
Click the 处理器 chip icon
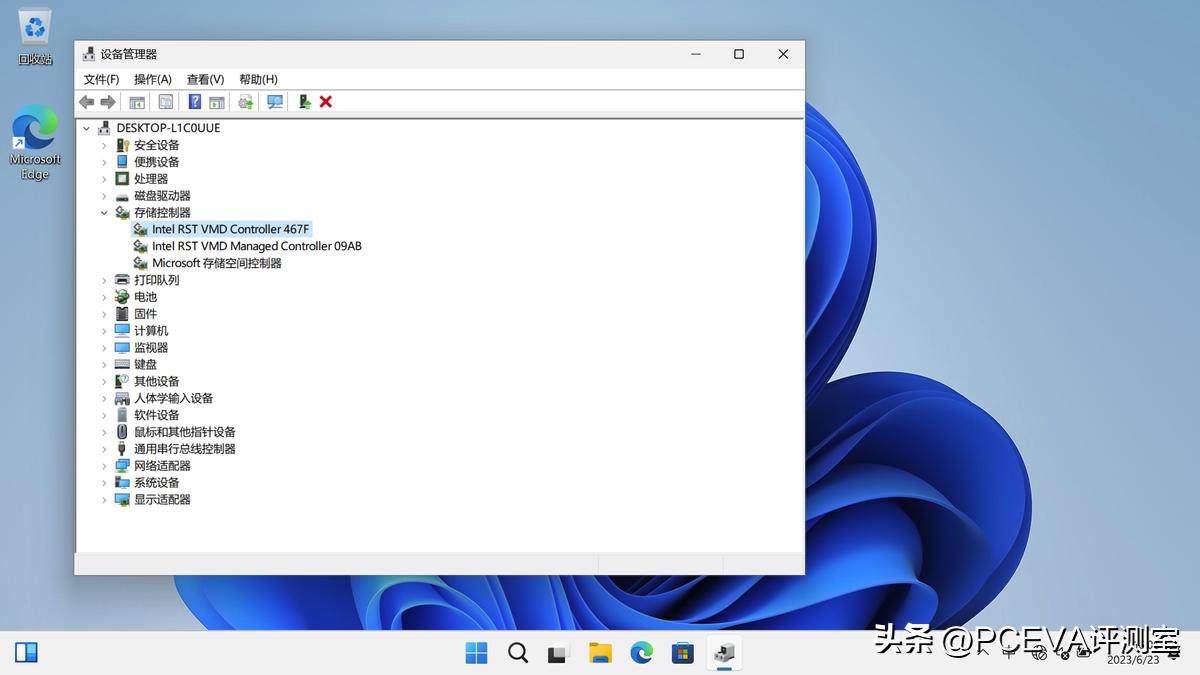coord(122,179)
